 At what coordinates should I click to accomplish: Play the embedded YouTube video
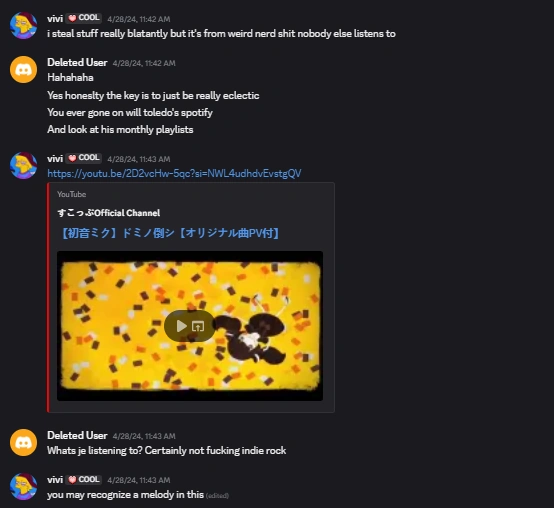(181, 326)
